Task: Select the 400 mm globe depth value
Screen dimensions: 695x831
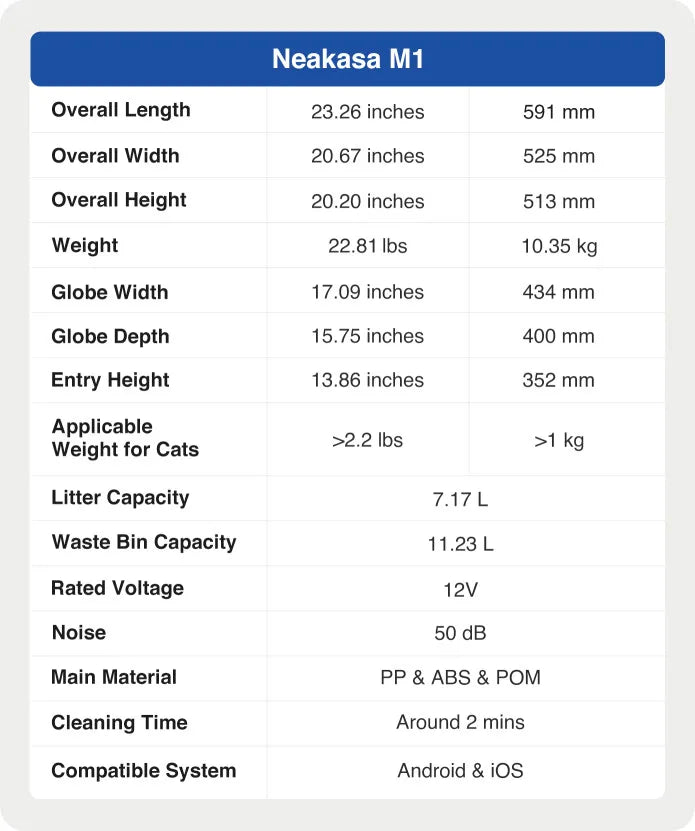Action: (x=558, y=336)
